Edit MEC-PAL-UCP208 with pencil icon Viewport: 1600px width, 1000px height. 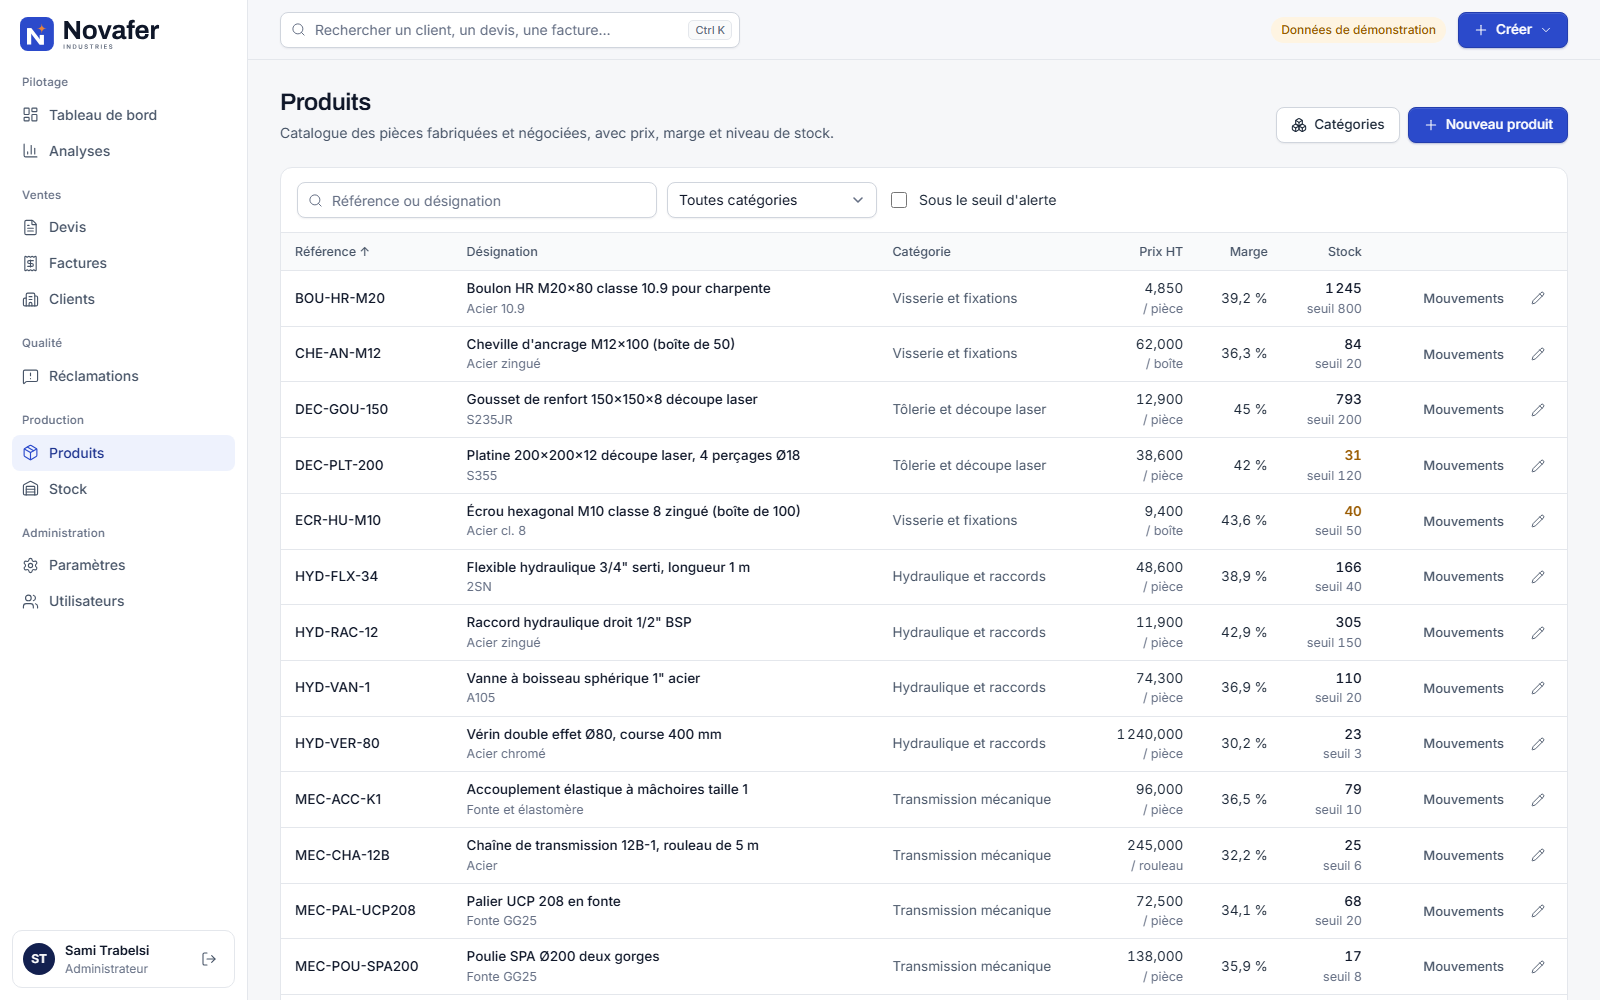coord(1538,911)
